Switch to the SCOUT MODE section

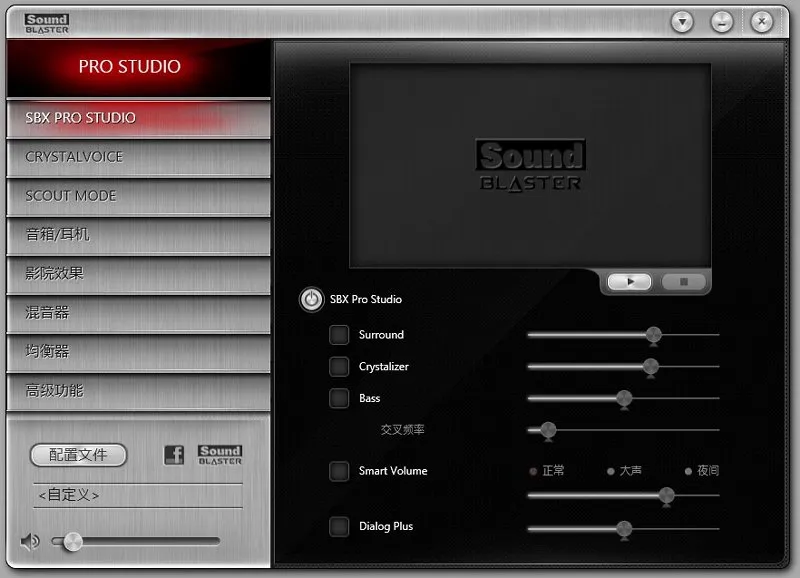pos(138,196)
